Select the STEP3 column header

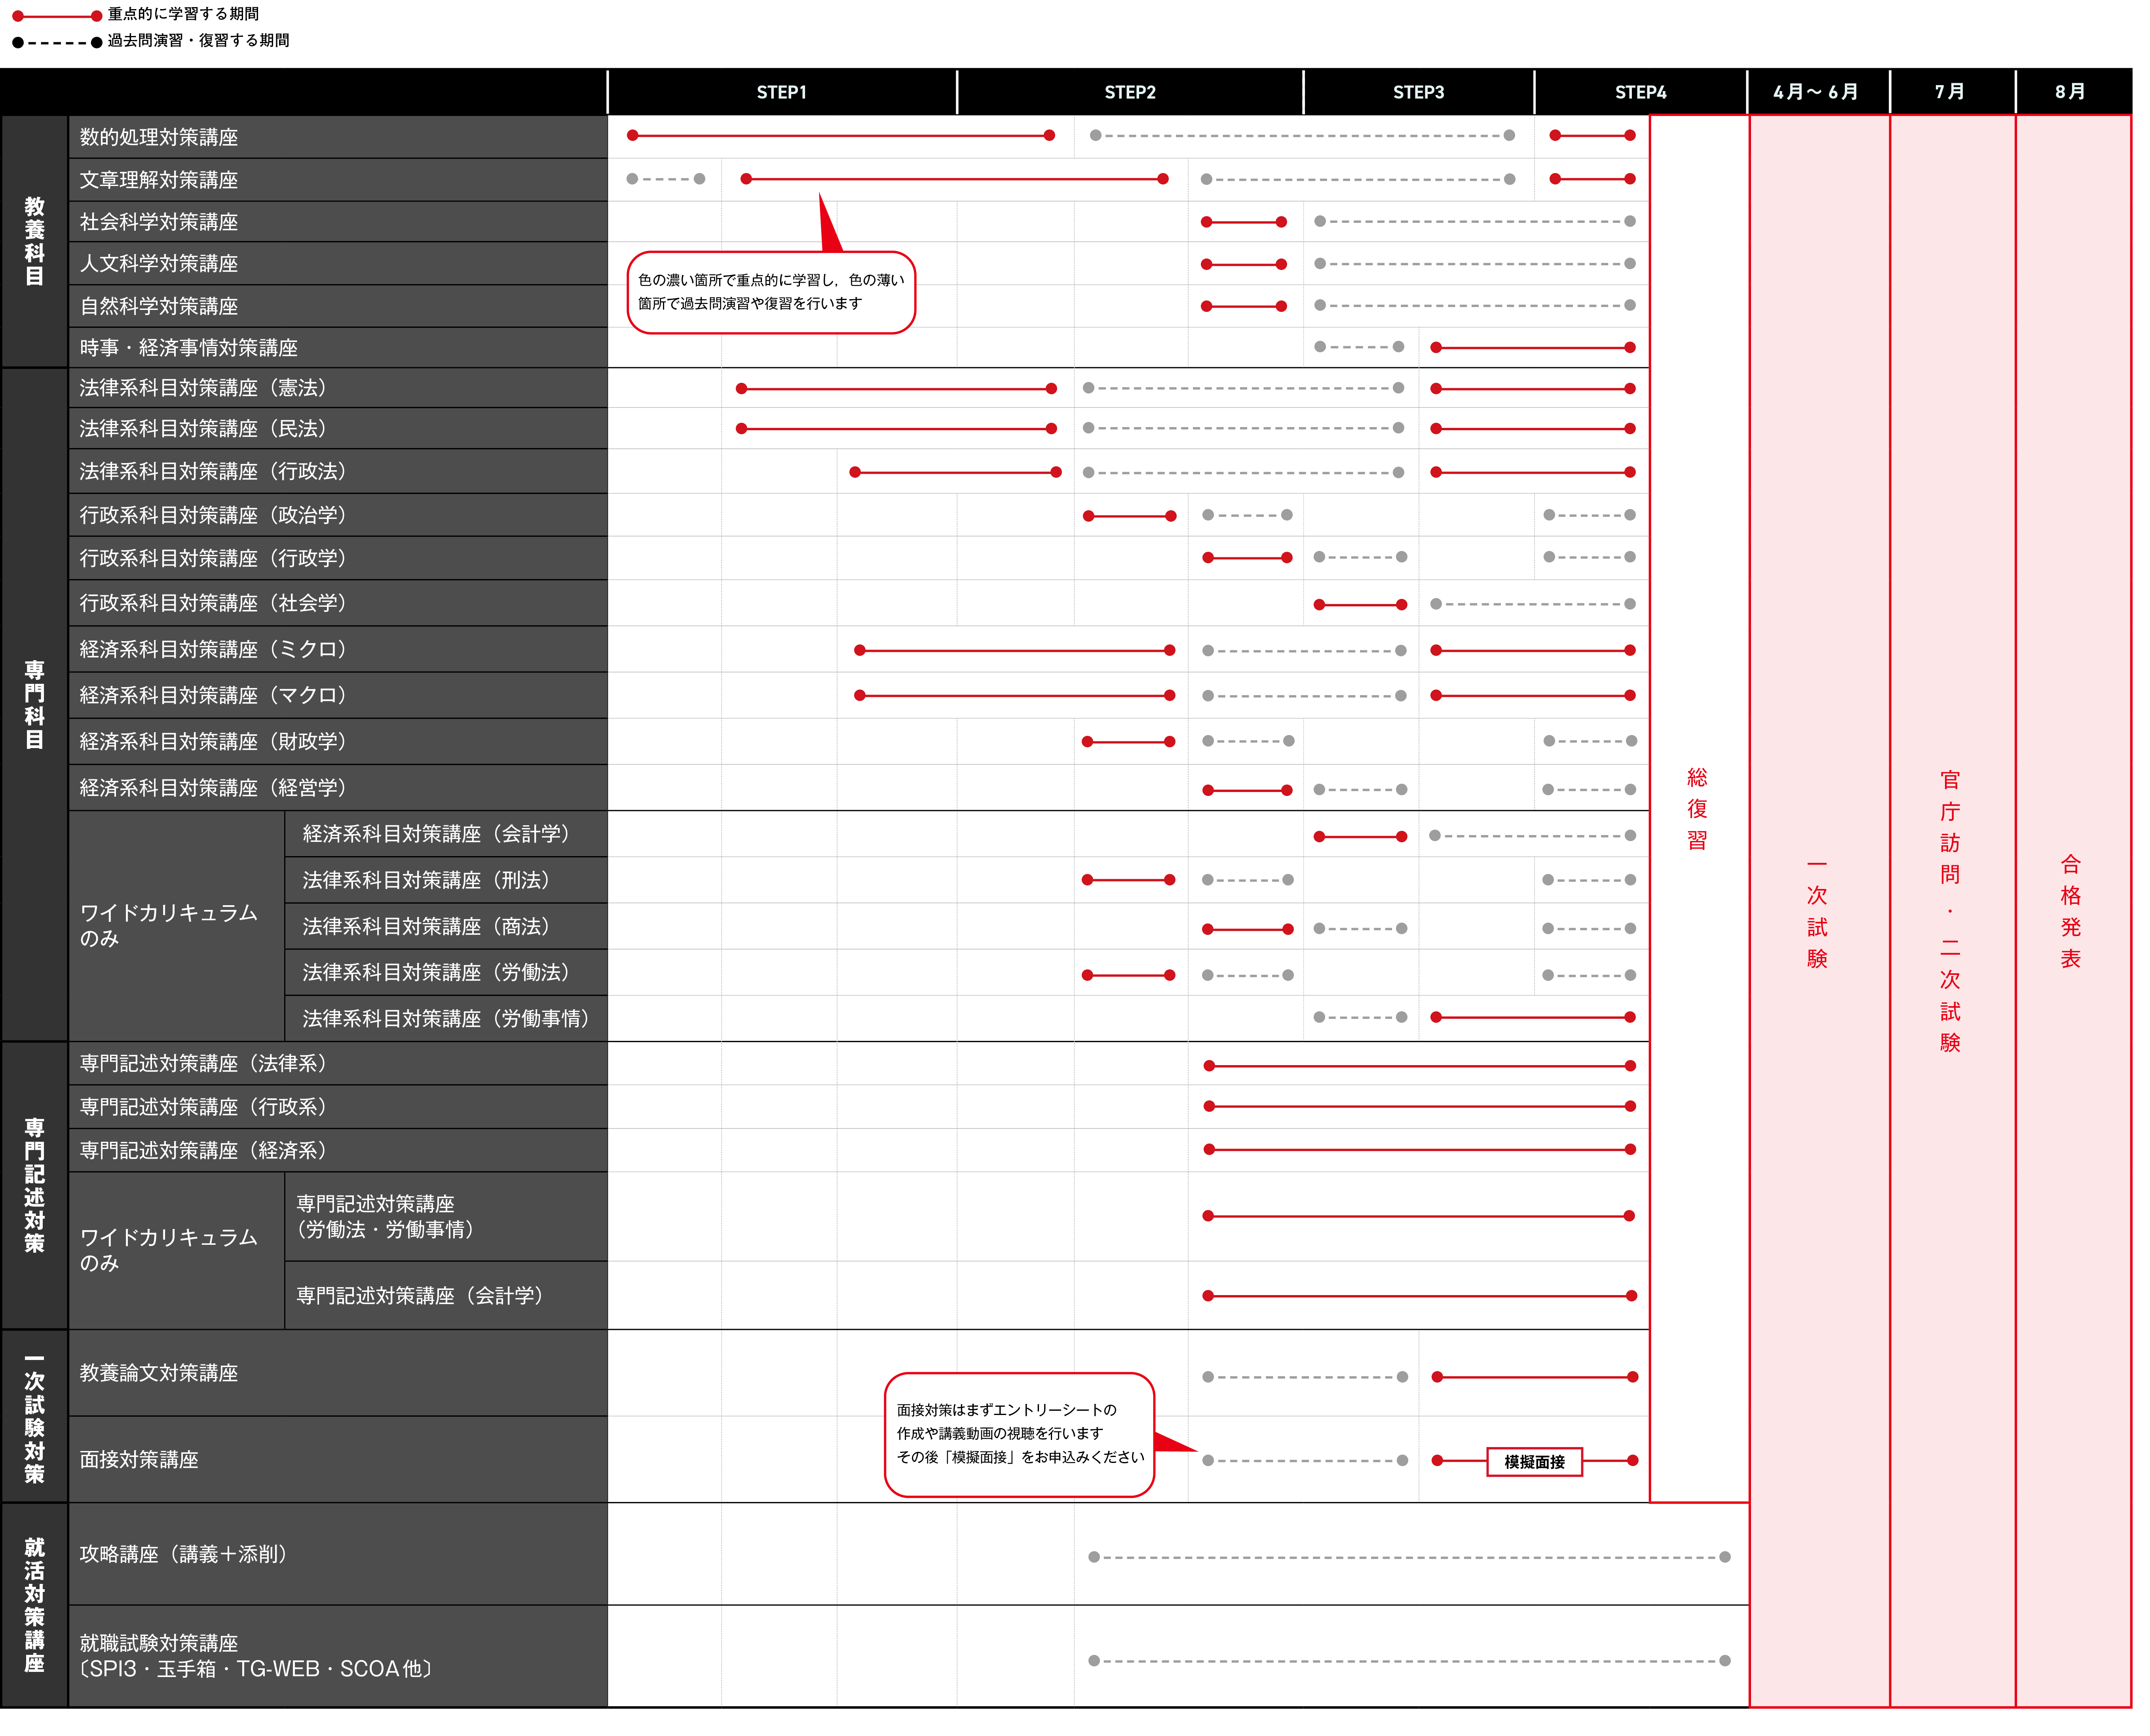[x=1418, y=92]
